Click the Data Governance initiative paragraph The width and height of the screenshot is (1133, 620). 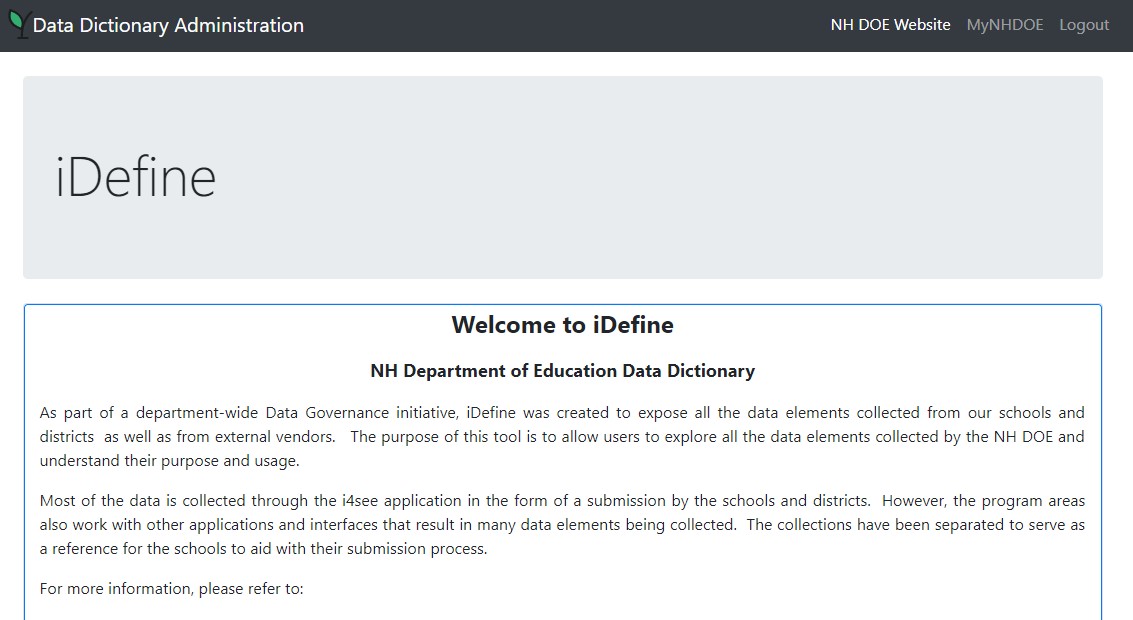tap(562, 437)
